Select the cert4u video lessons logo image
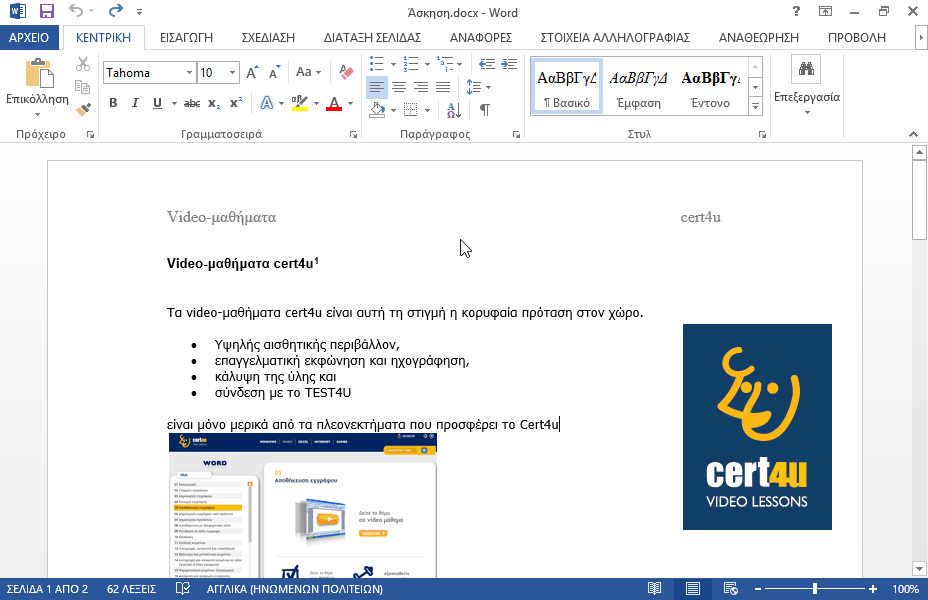The width and height of the screenshot is (928, 600). [x=757, y=427]
